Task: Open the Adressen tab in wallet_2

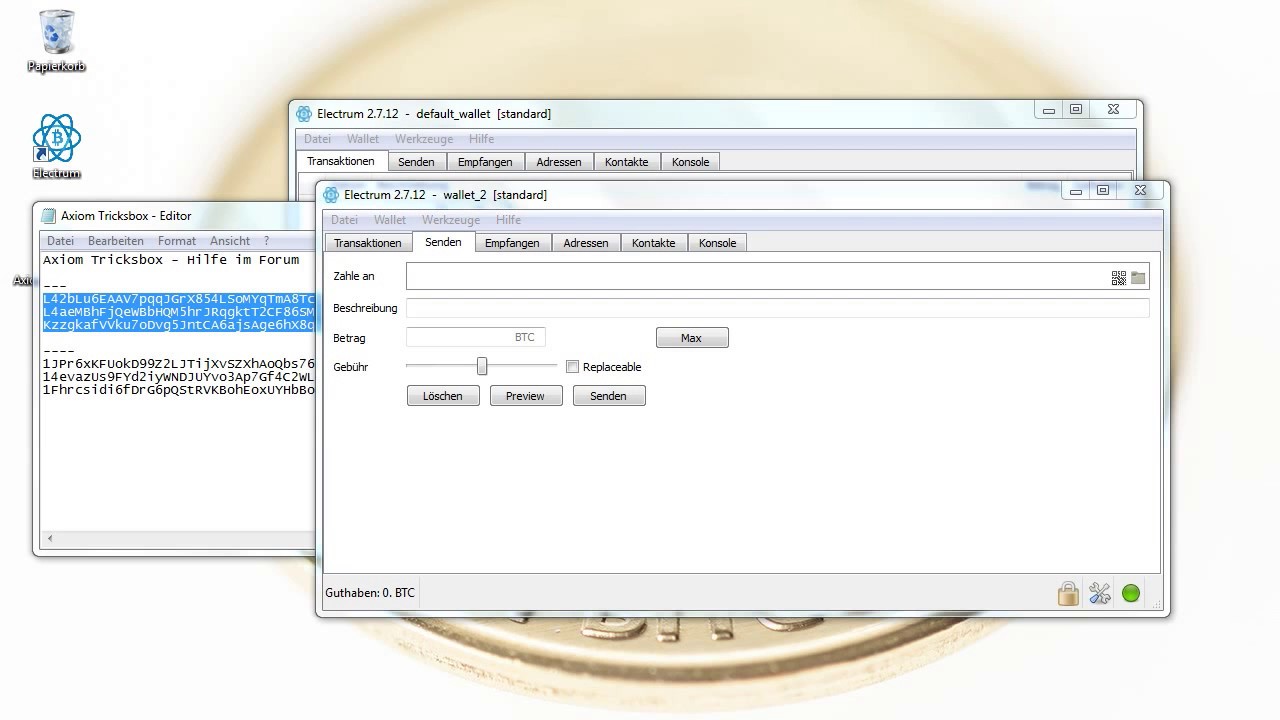Action: 586,243
